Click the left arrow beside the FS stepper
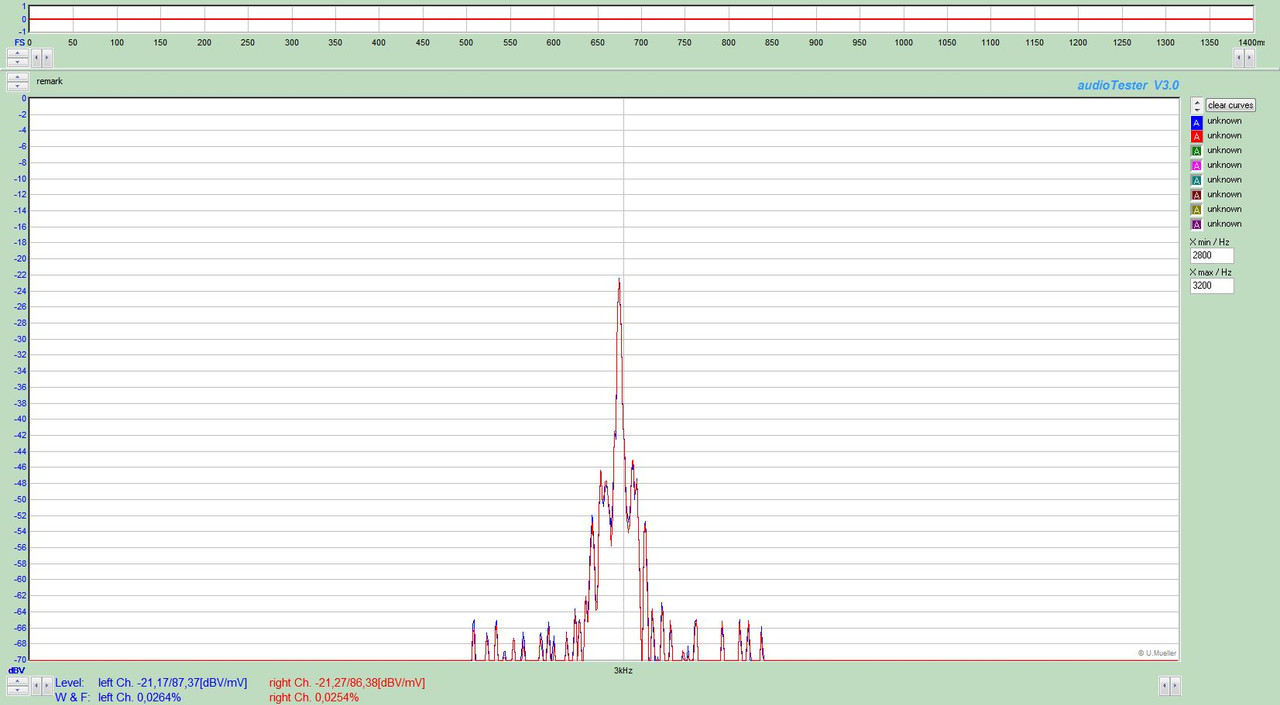 pos(36,58)
